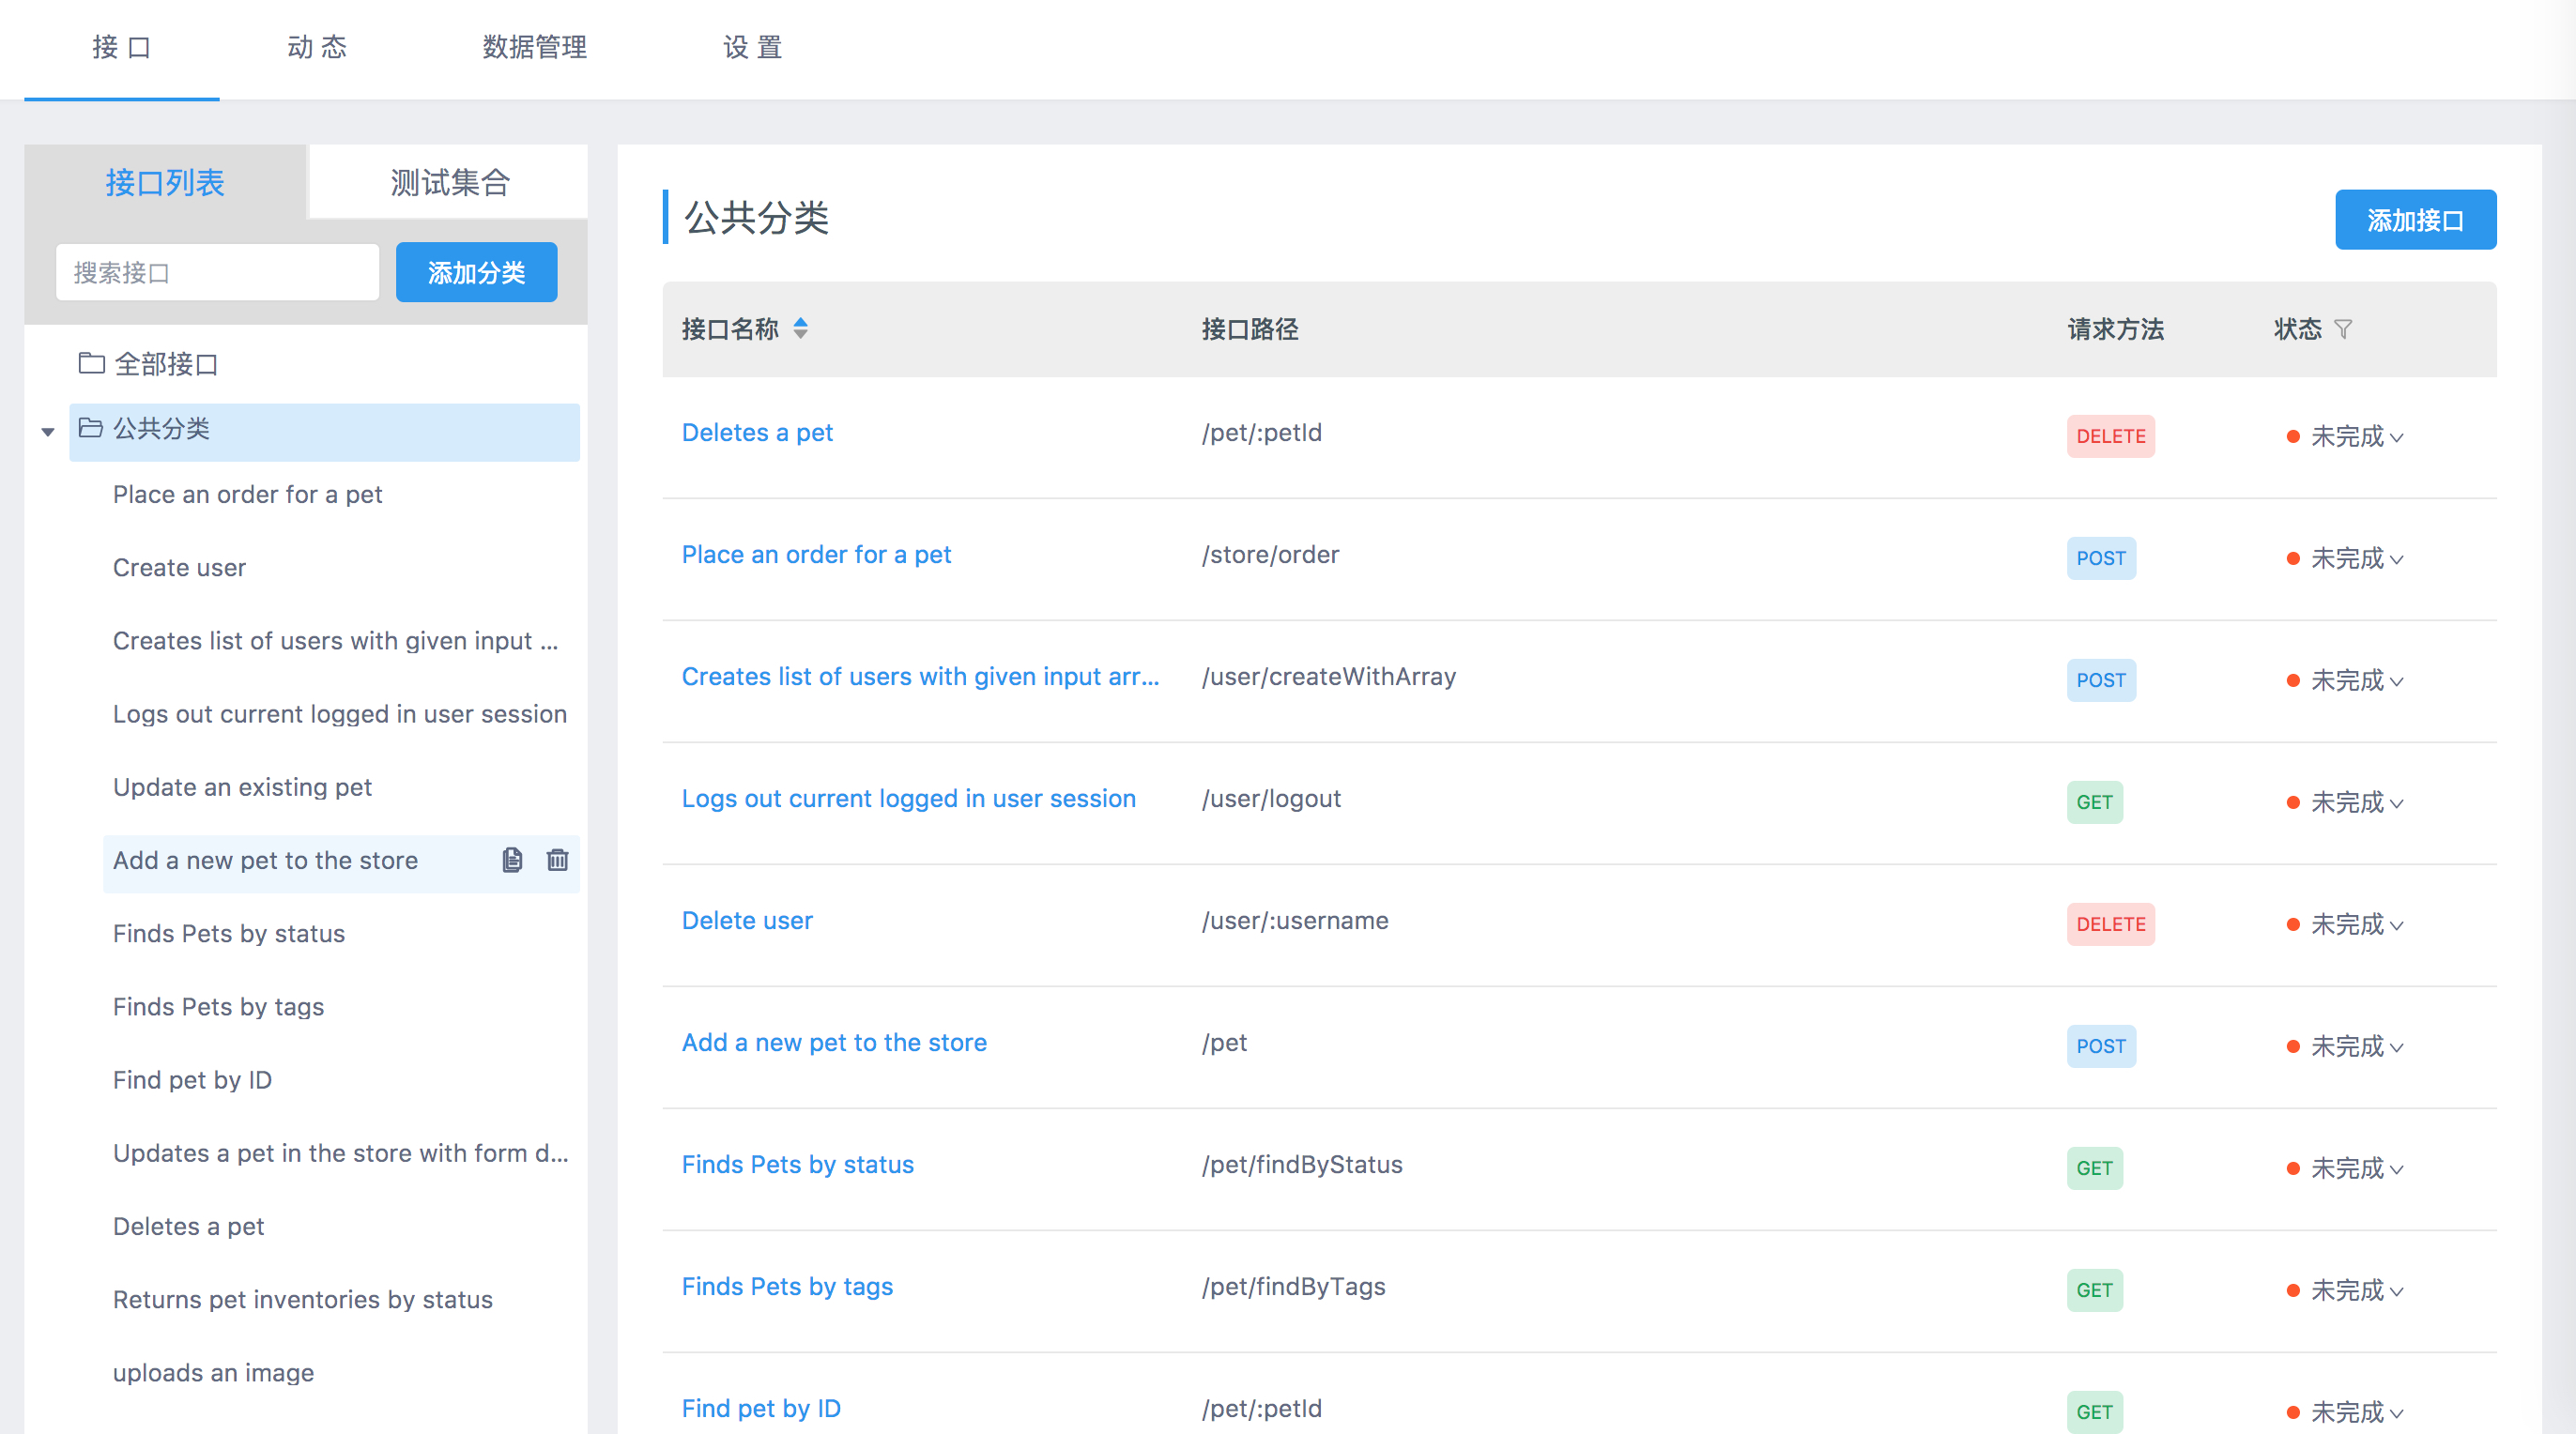Click the 添加分类 button
The height and width of the screenshot is (1434, 2576).
(476, 272)
